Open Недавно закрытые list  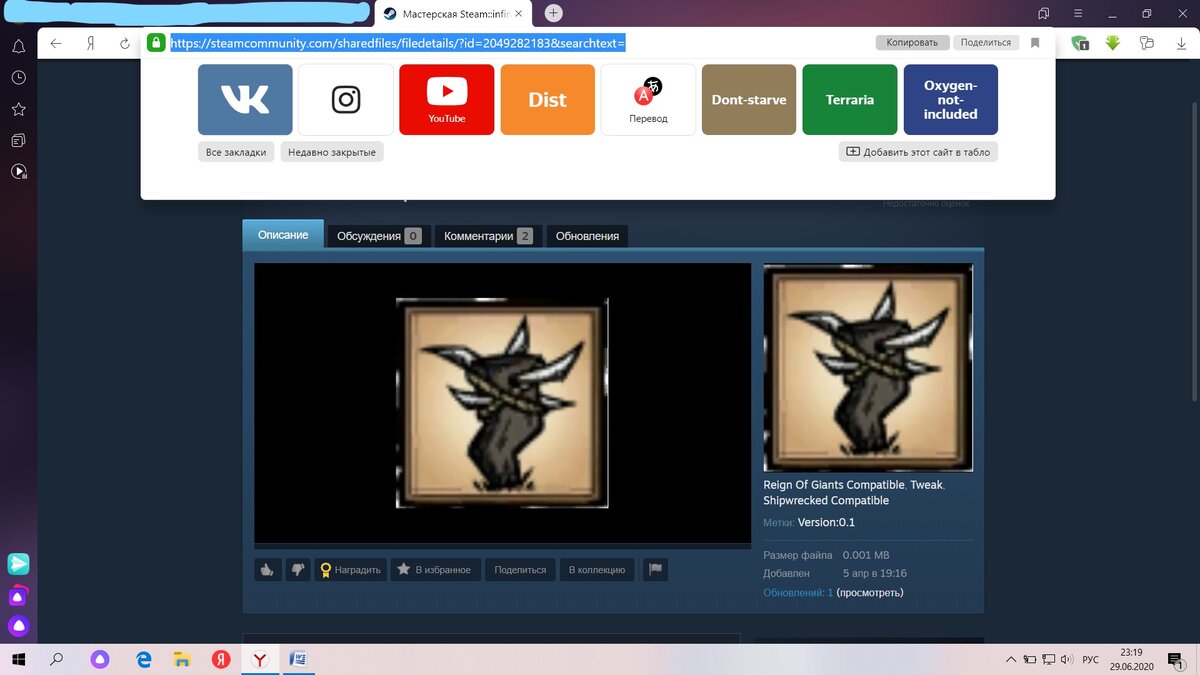(333, 152)
